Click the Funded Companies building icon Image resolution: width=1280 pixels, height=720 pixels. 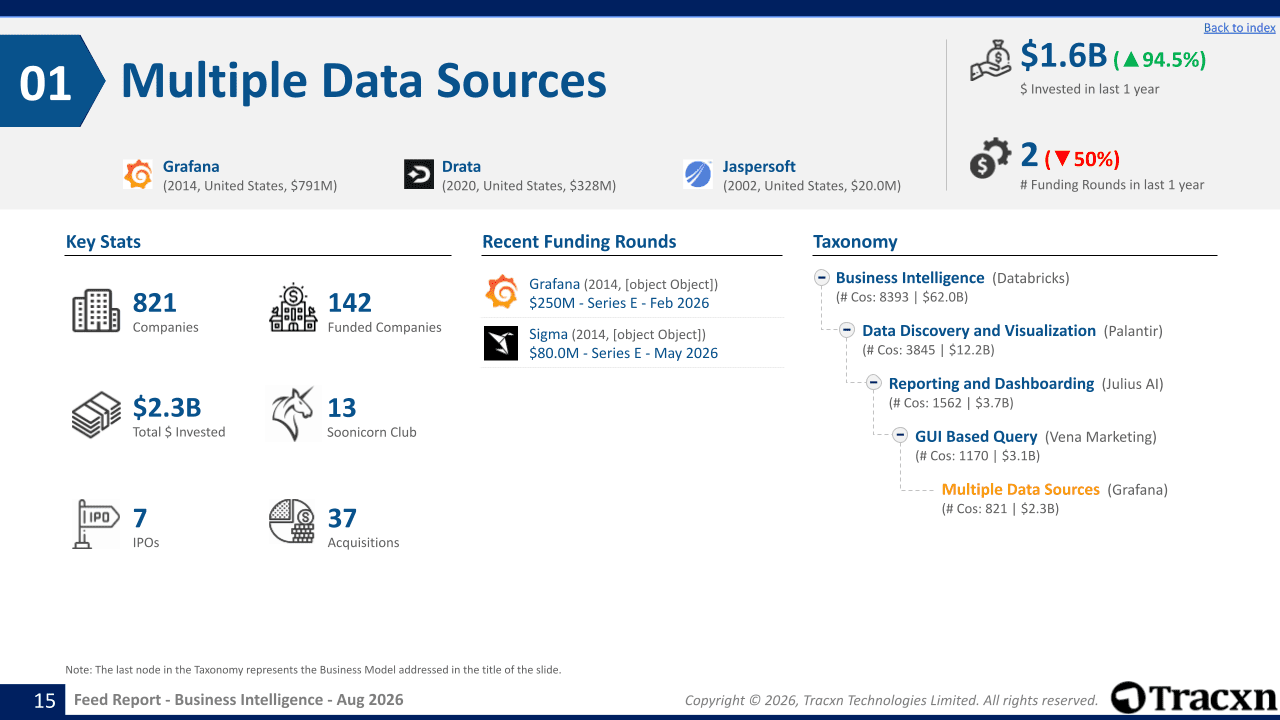click(293, 308)
